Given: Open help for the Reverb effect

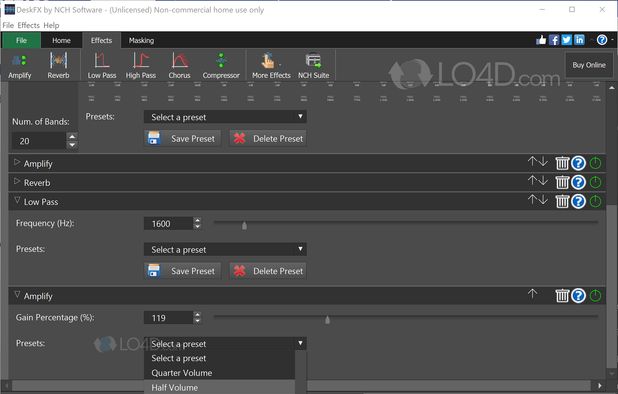Looking at the screenshot, I should 579,182.
